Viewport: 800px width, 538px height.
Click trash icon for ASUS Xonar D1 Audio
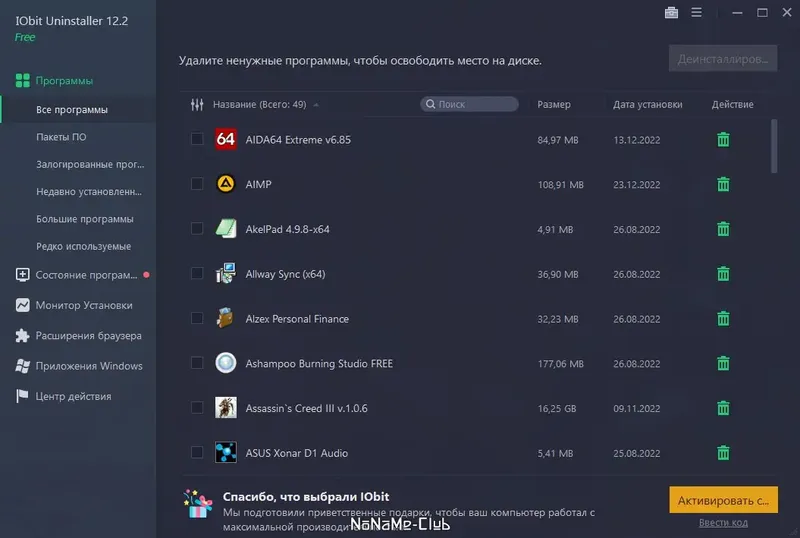pos(723,453)
